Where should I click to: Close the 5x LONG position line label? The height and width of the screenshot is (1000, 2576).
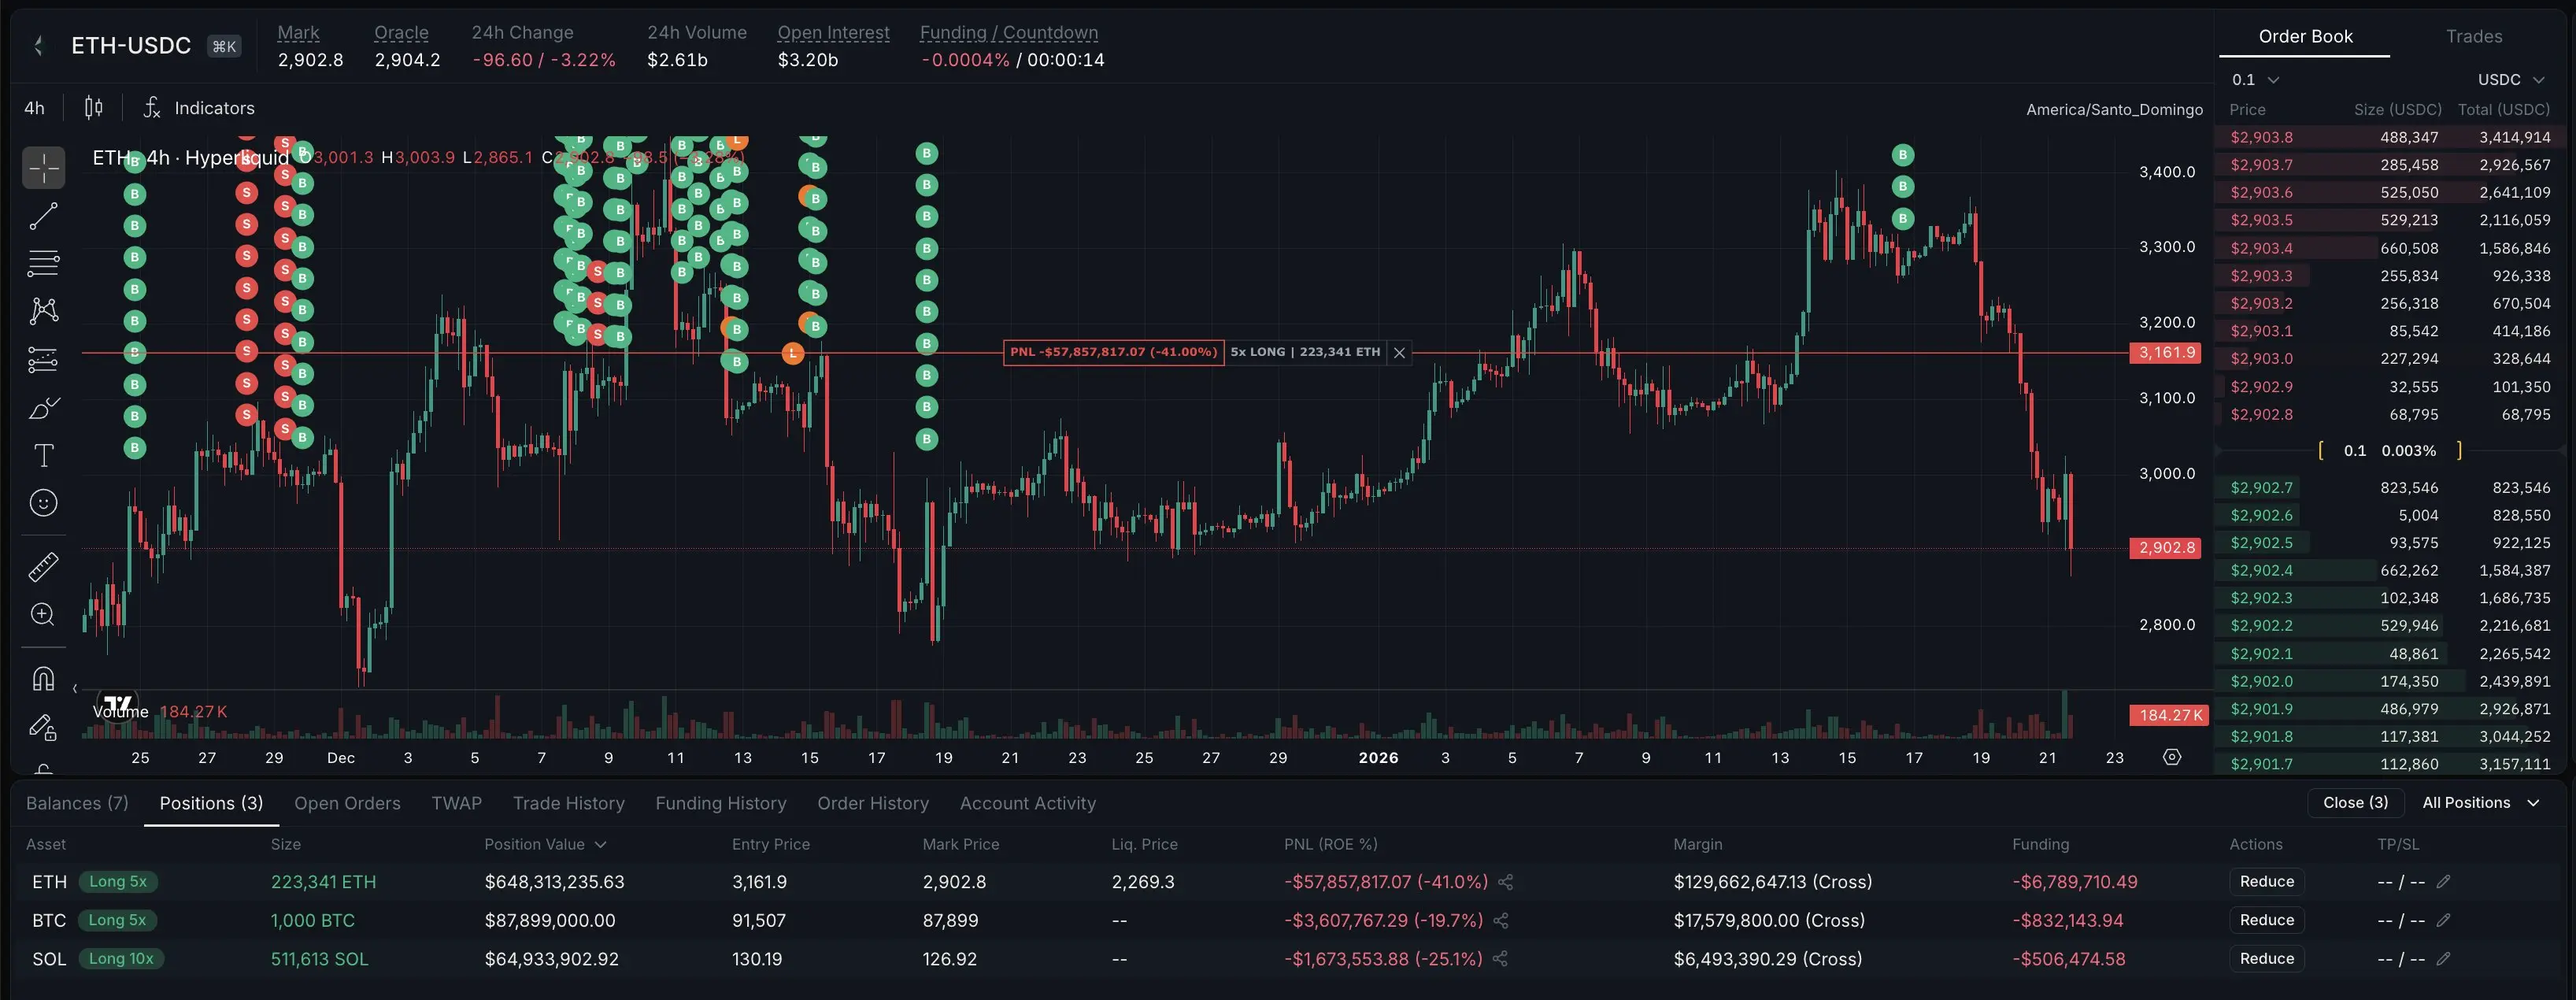[x=1399, y=353]
